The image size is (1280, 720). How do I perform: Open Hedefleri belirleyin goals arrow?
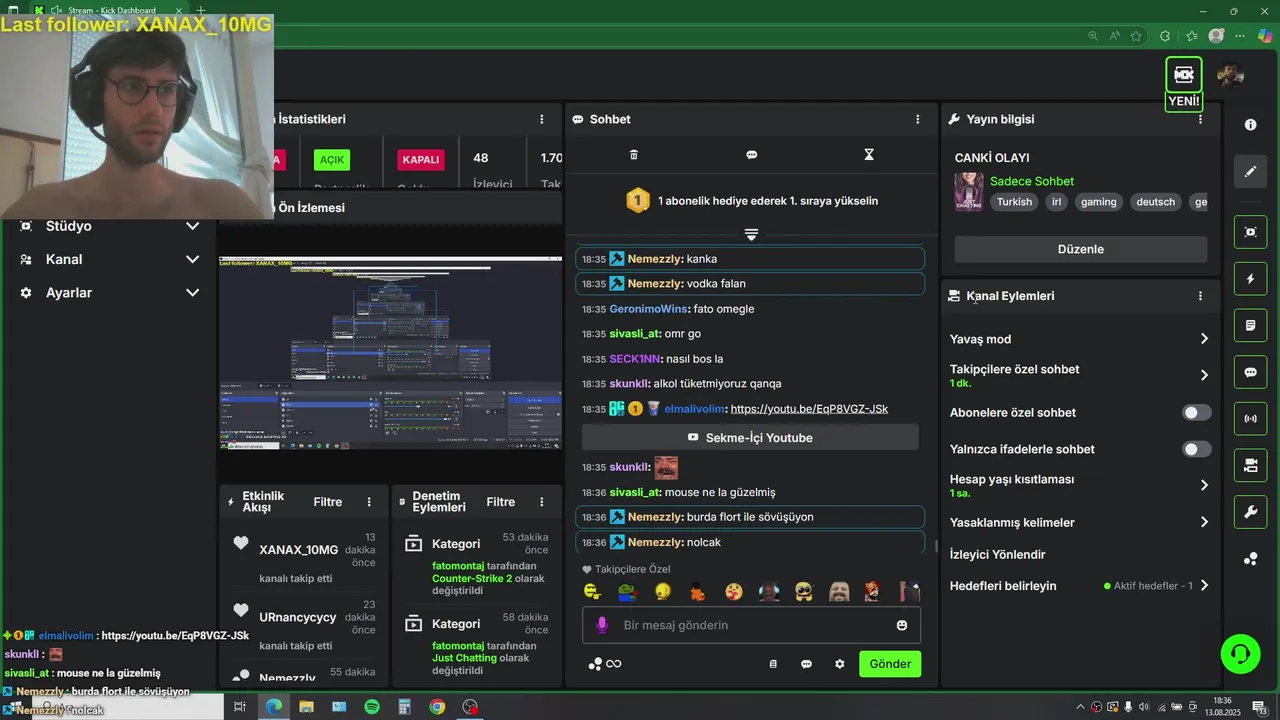(x=1204, y=586)
